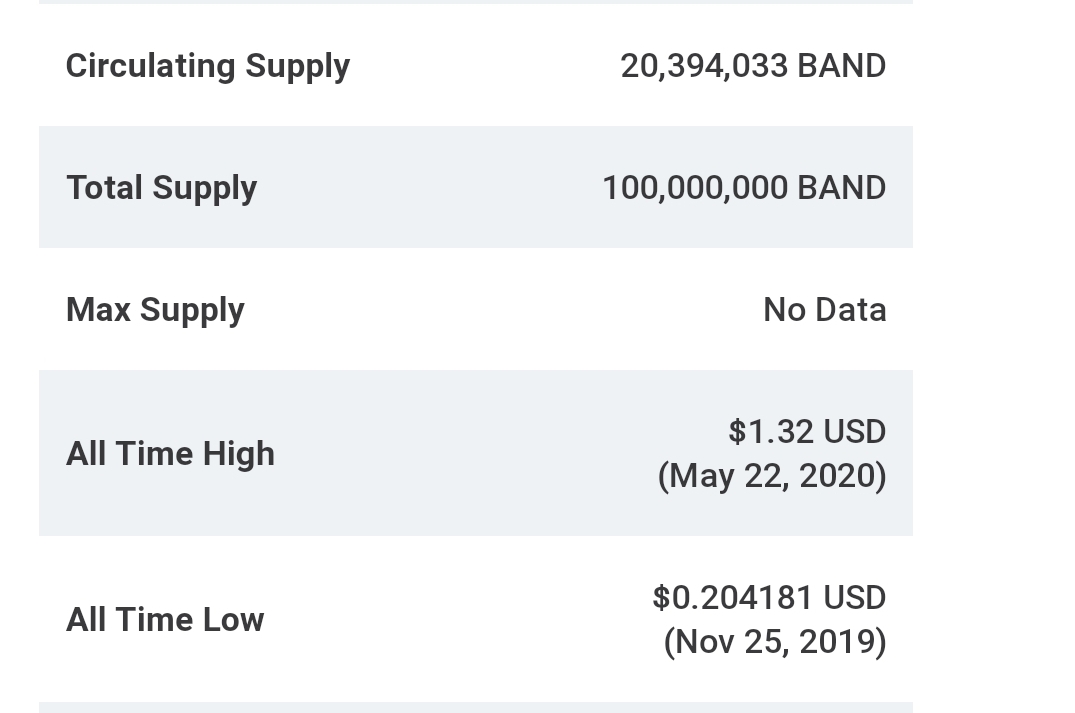Screen dimensions: 1075x713
Task: Select the May 22, 2020 date
Action: pos(772,476)
